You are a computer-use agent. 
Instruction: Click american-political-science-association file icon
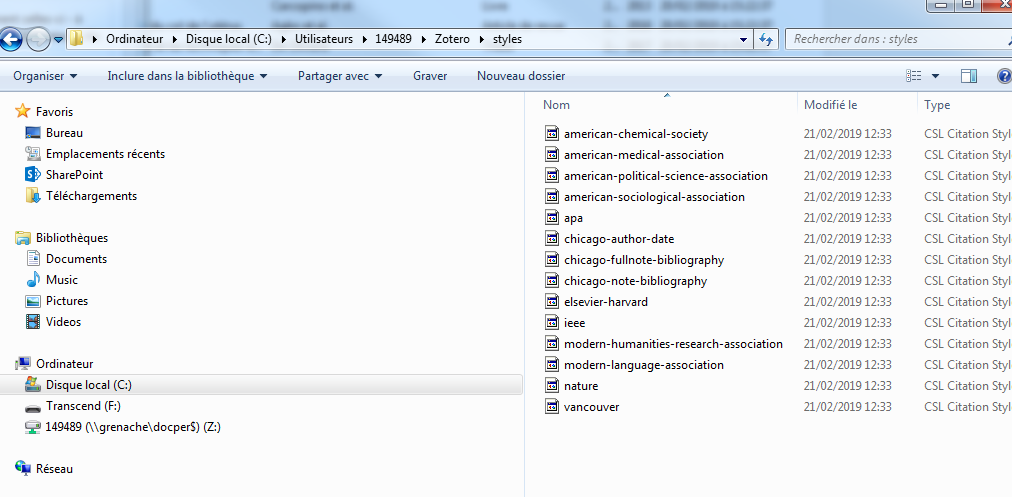tap(552, 176)
